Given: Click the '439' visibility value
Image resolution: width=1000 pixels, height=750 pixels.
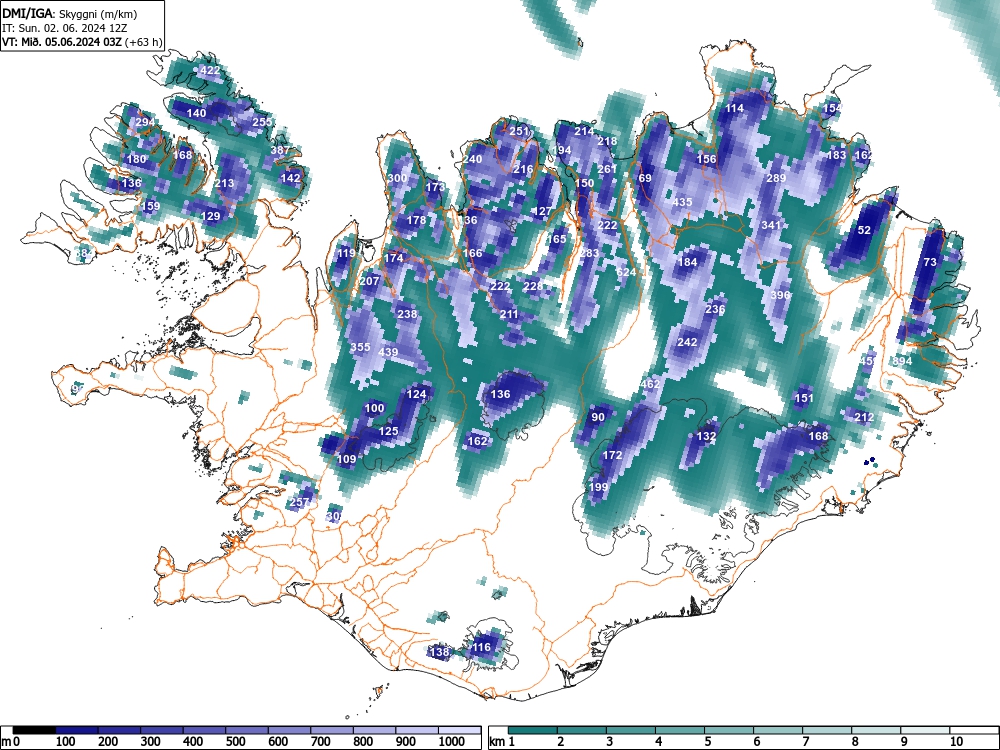Looking at the screenshot, I should (x=388, y=352).
